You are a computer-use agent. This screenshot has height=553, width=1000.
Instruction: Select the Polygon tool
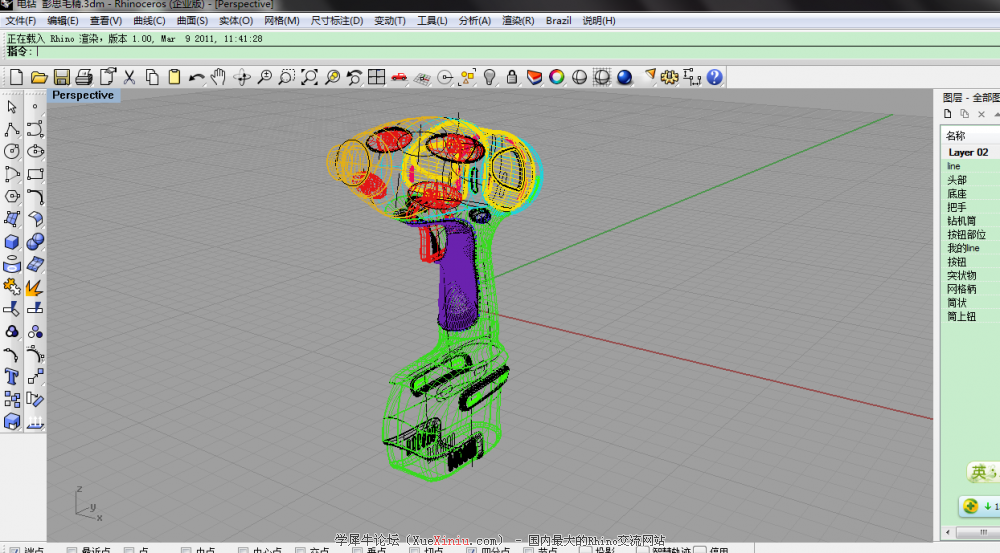pos(11,196)
